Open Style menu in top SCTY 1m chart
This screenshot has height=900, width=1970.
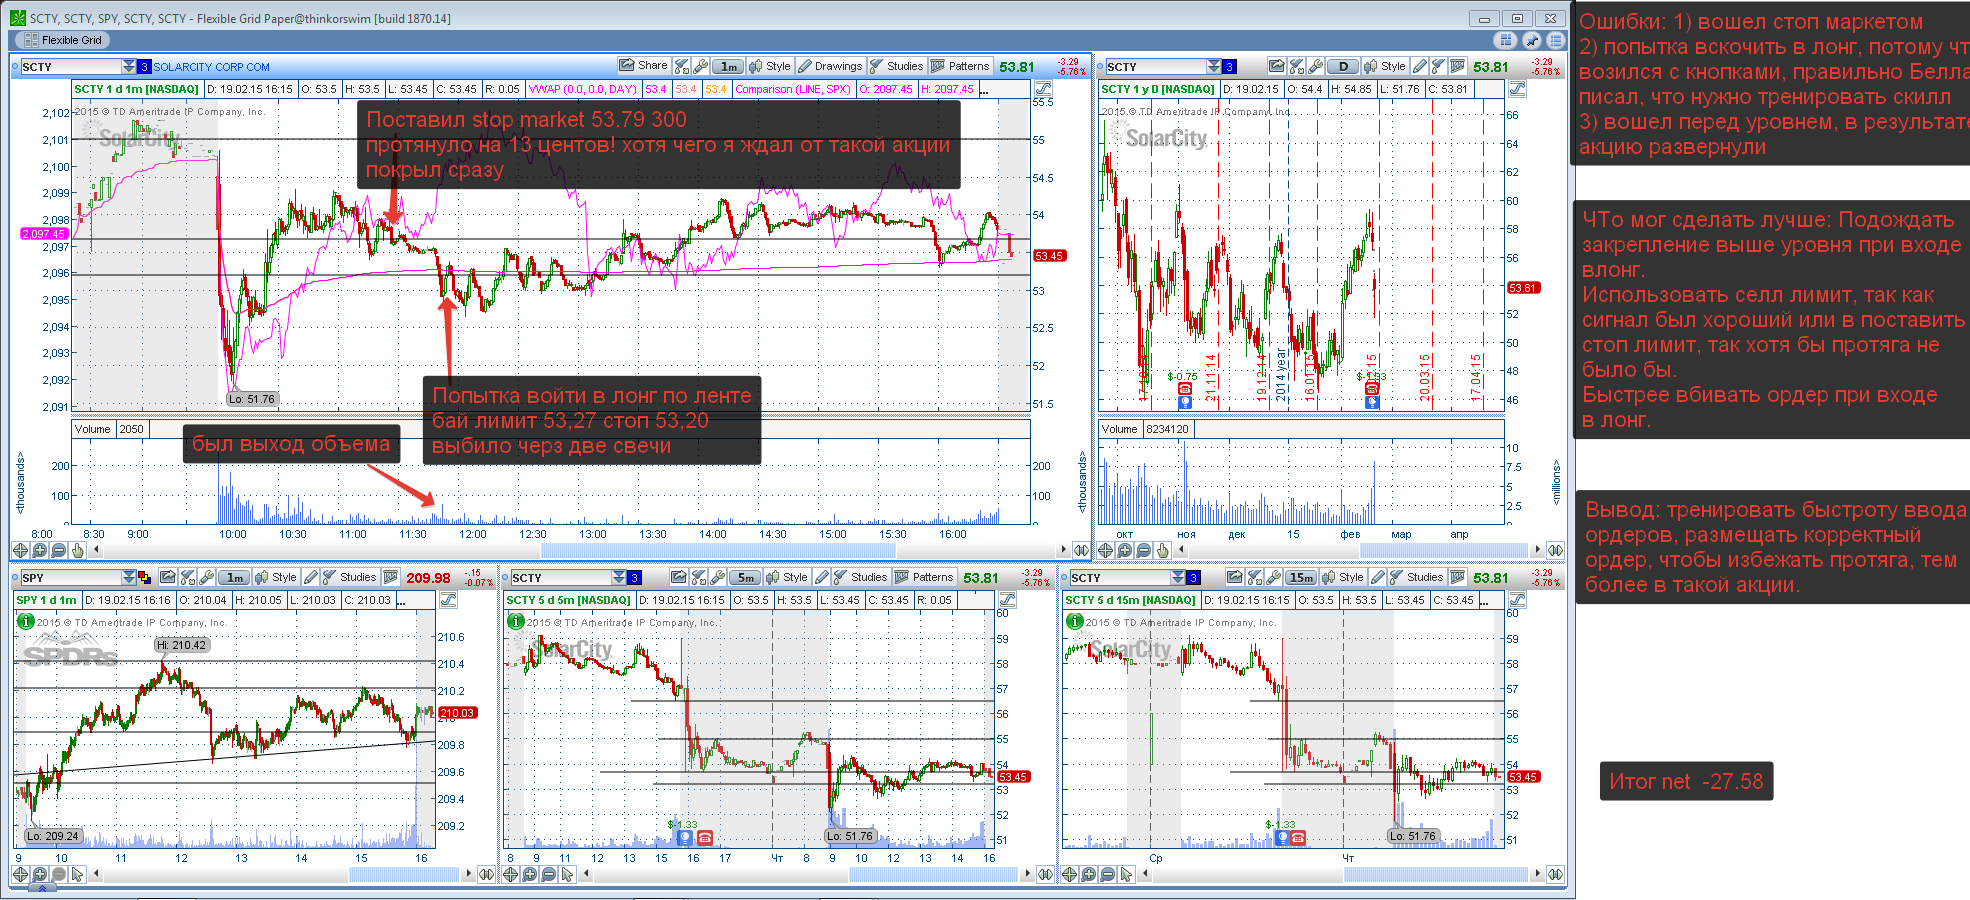click(770, 66)
